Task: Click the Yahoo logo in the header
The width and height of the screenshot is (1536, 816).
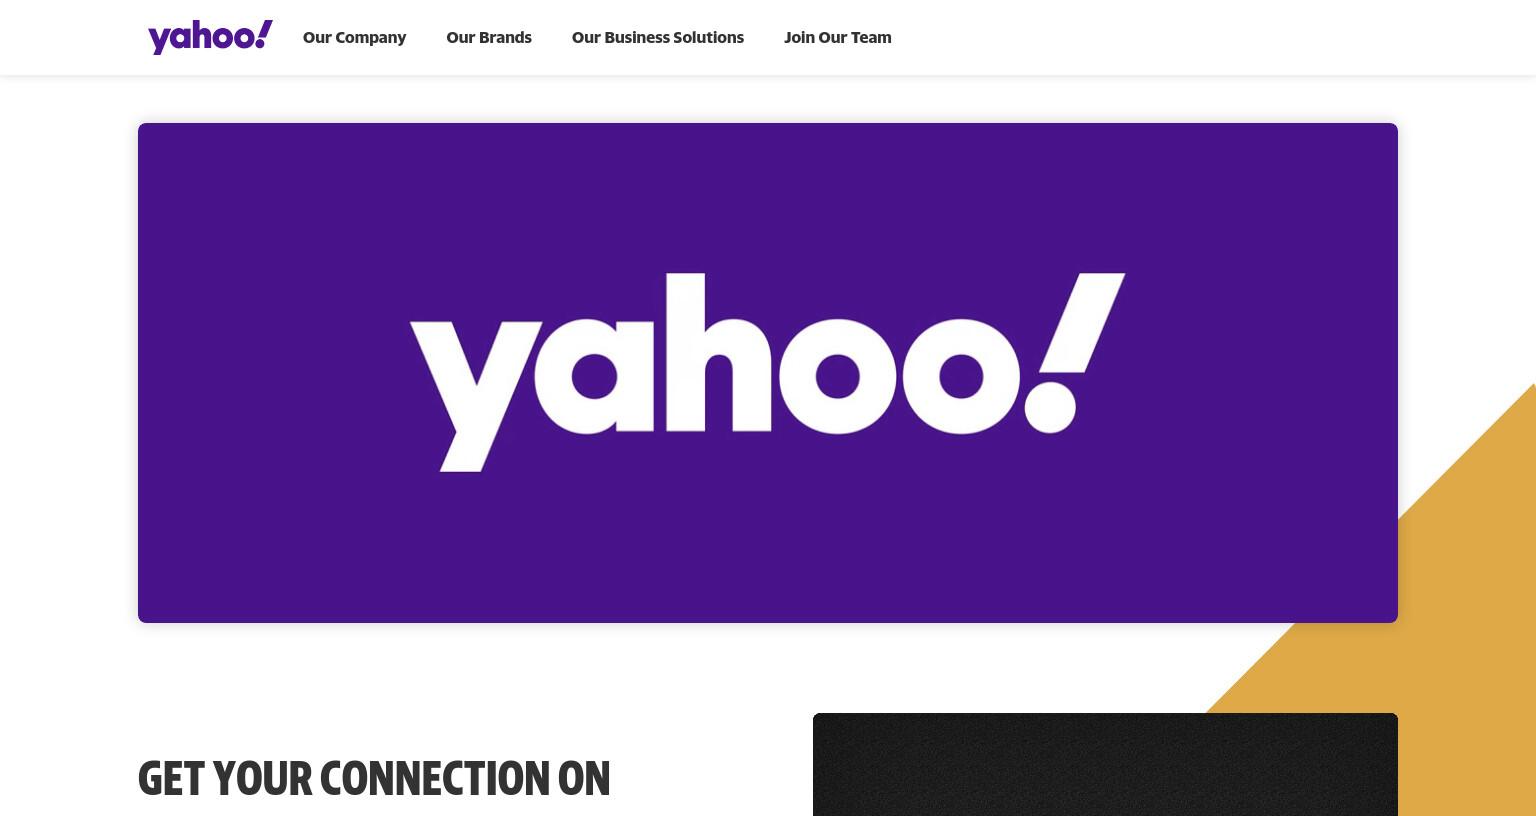Action: click(x=210, y=37)
